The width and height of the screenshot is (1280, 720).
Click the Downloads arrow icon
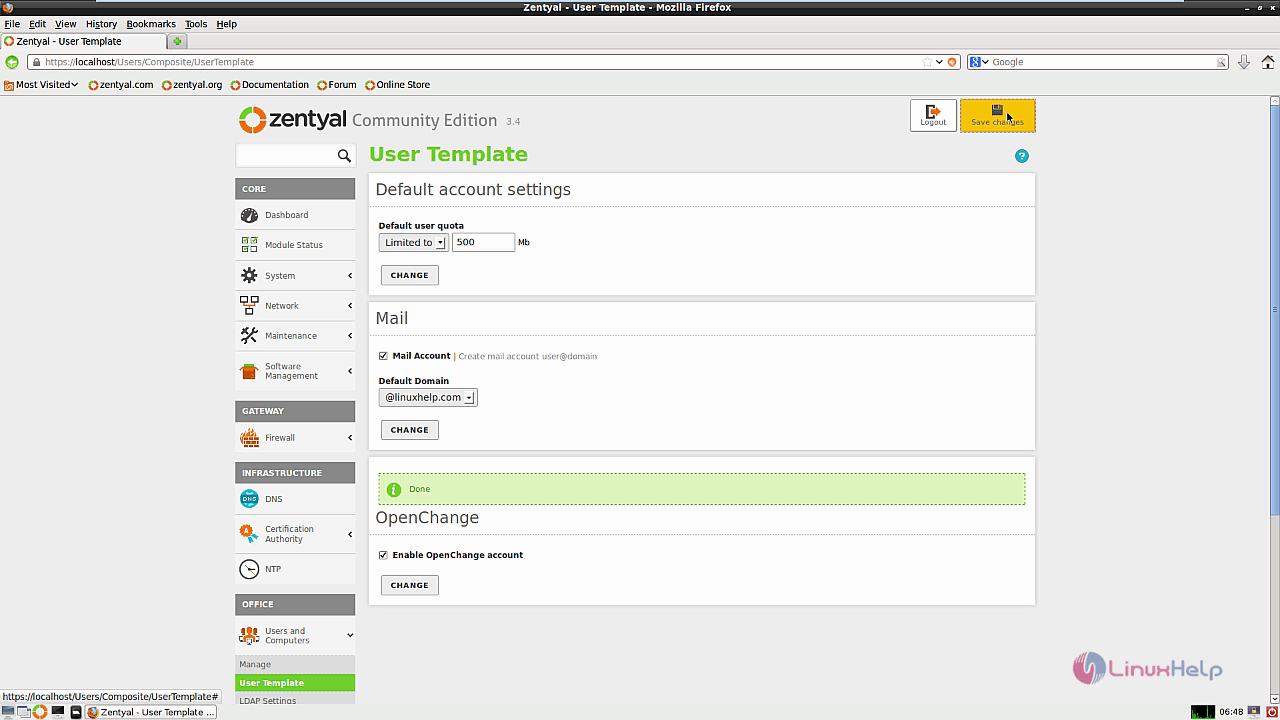[1244, 62]
